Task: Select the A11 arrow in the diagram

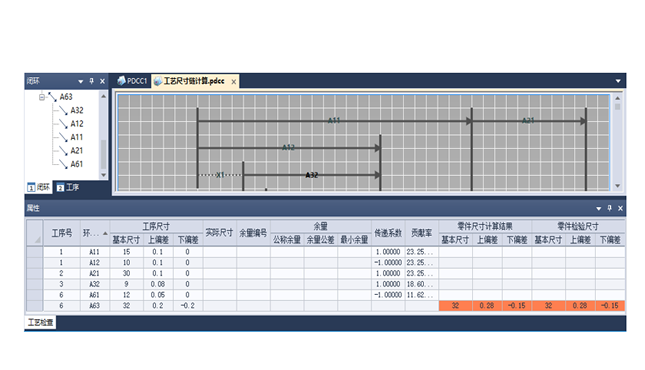Action: point(334,121)
